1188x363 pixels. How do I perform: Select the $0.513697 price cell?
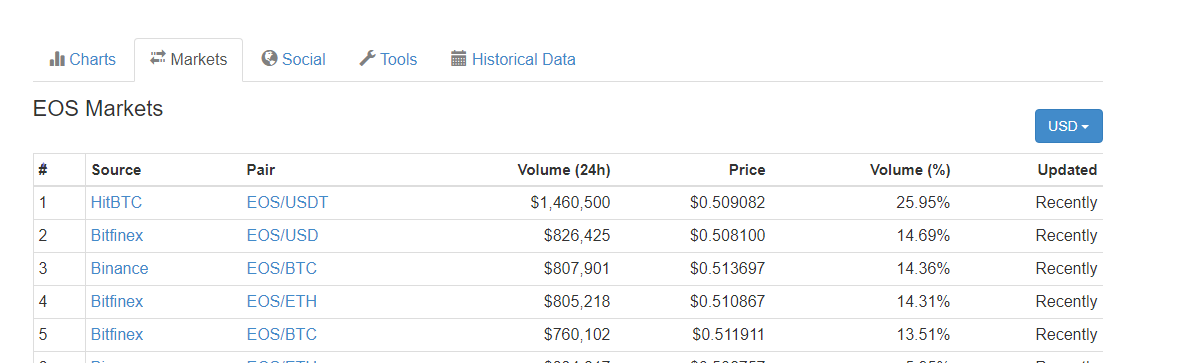coord(727,269)
